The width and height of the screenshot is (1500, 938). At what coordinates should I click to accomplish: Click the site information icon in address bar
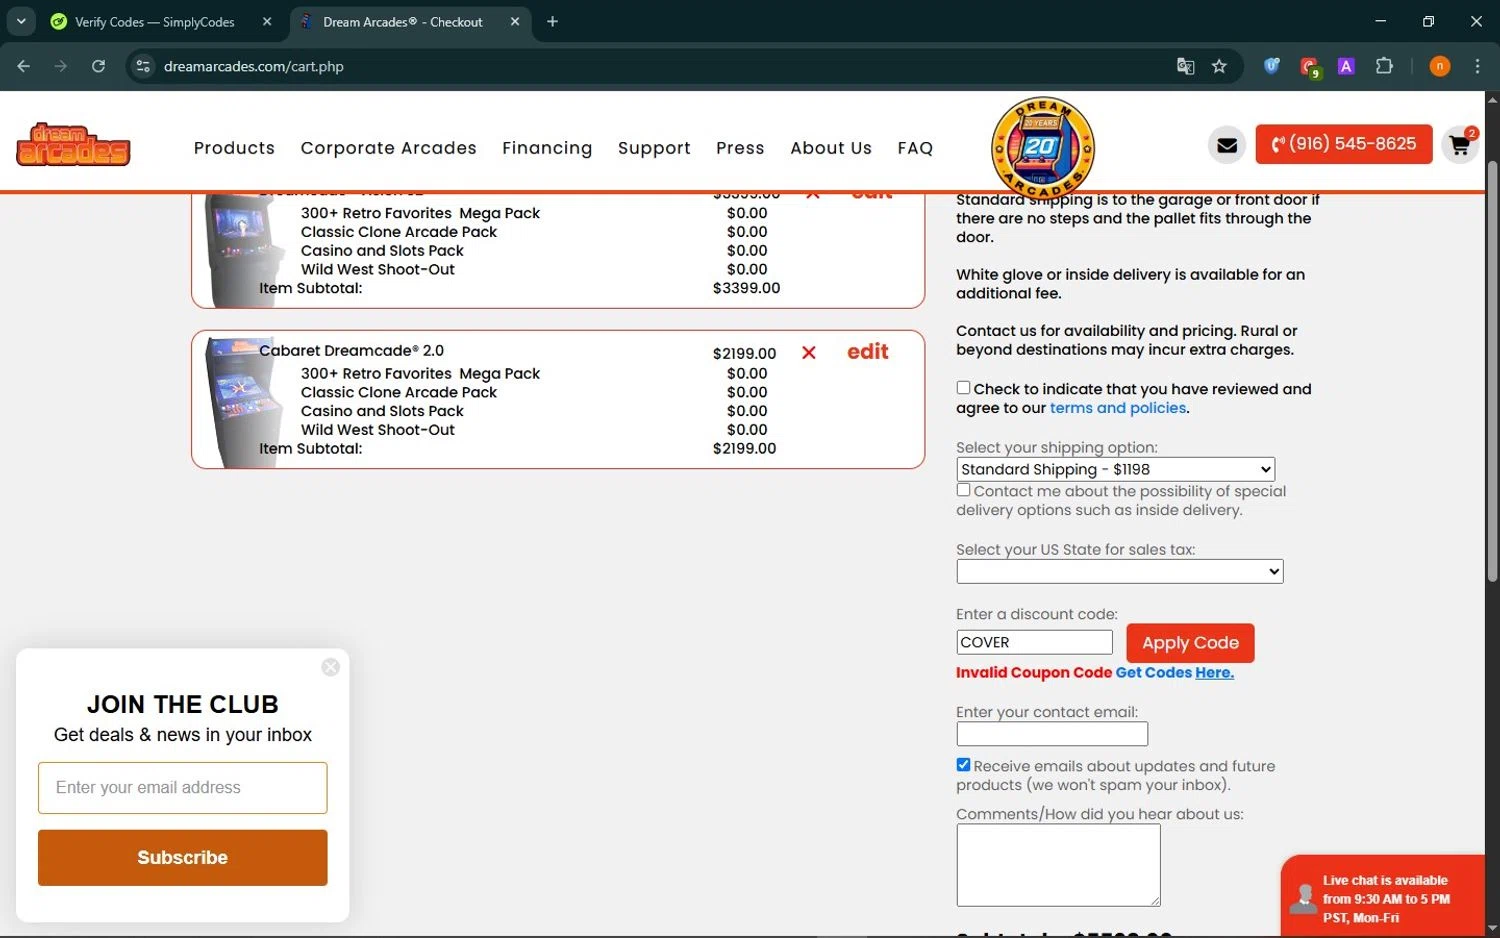143,66
